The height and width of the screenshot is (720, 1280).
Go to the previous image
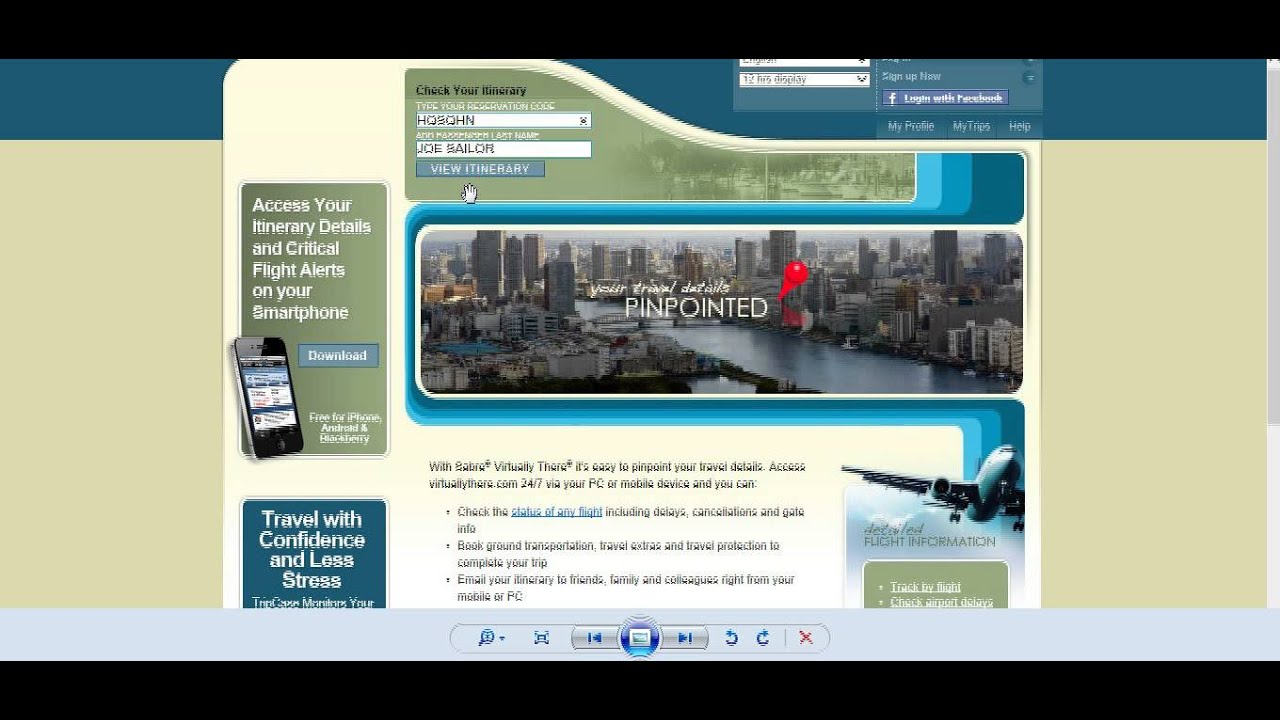coord(594,638)
